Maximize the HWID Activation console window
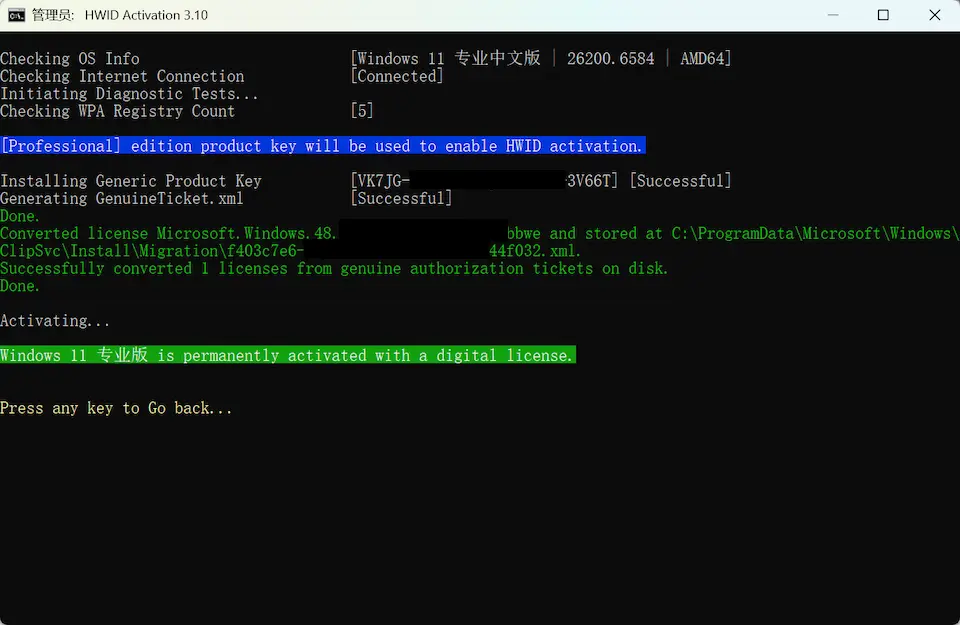This screenshot has width=960, height=625. pyautogui.click(x=883, y=15)
